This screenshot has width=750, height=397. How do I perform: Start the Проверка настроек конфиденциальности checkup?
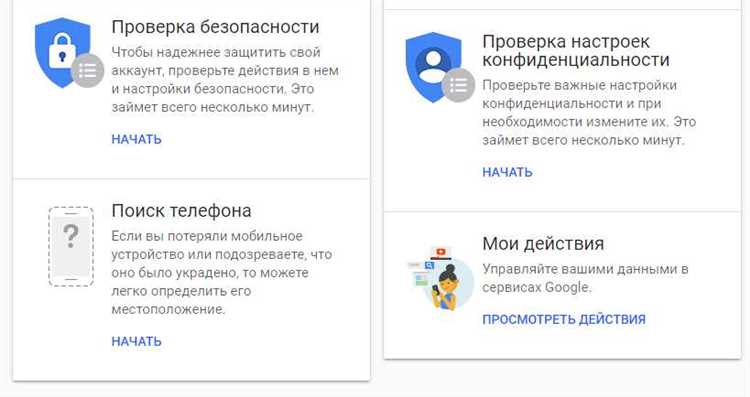(507, 172)
